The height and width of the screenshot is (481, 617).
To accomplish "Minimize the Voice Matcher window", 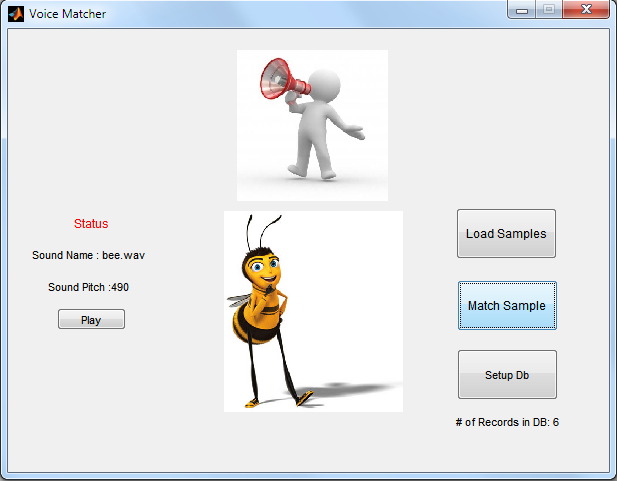I will [521, 9].
